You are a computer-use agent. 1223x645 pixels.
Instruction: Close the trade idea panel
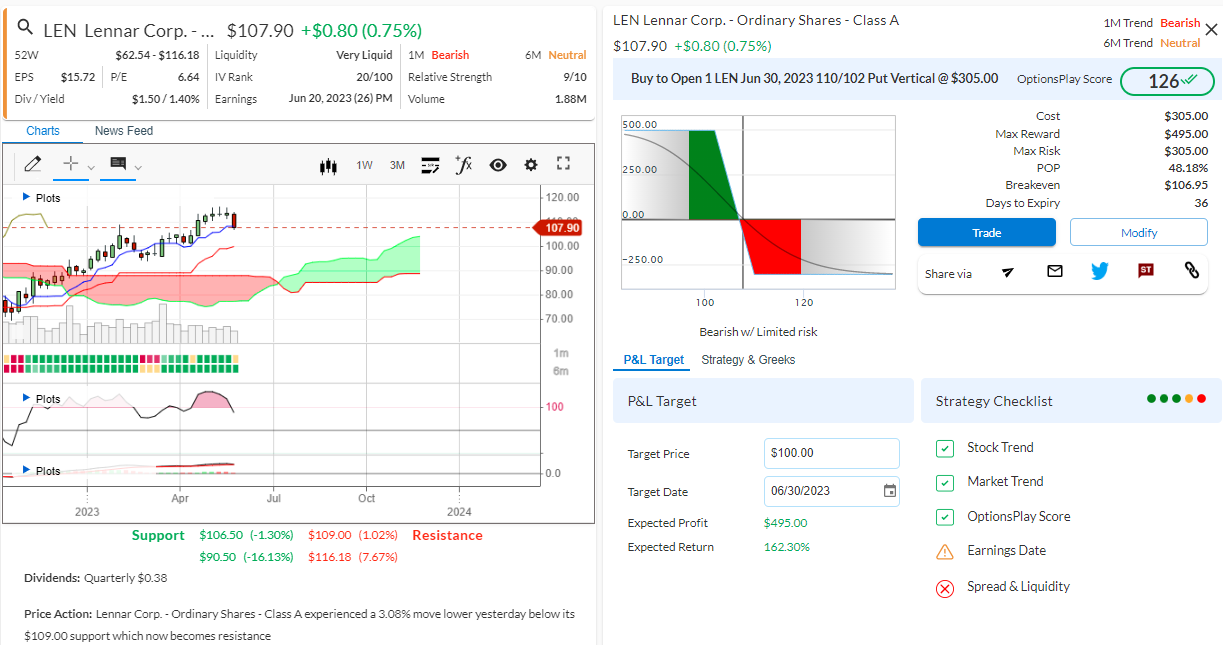coord(1211,30)
